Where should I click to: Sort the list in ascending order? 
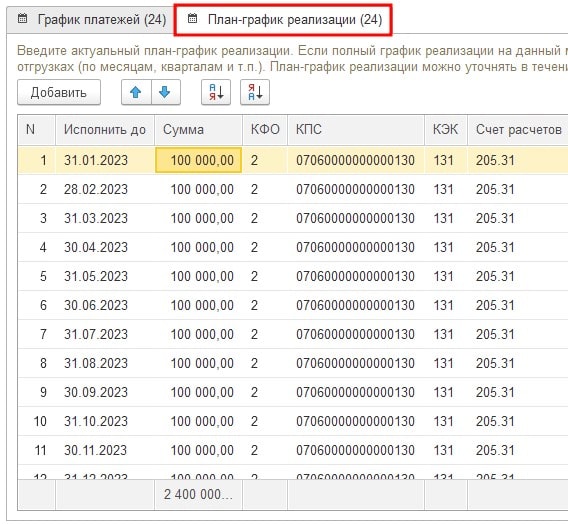(x=216, y=92)
